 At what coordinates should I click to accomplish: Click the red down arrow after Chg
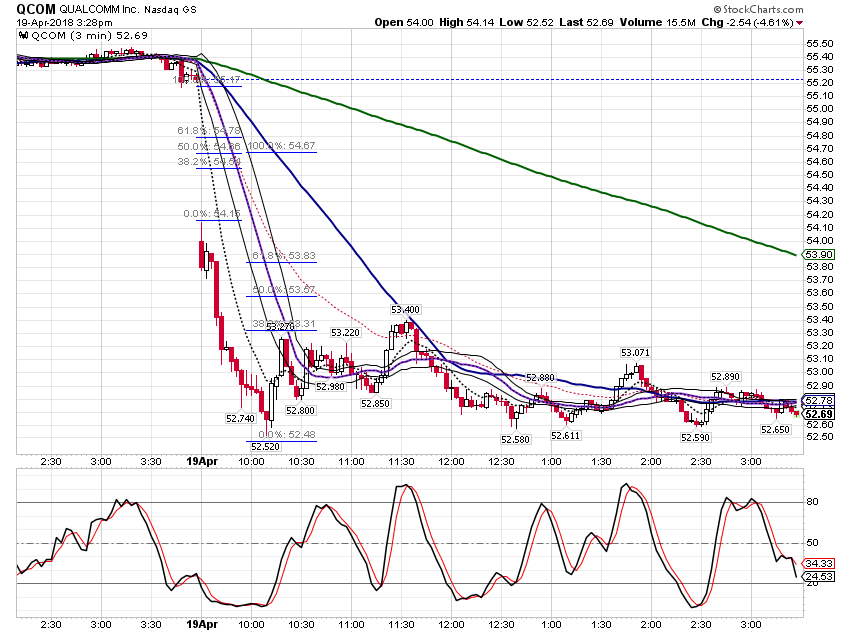[x=800, y=23]
